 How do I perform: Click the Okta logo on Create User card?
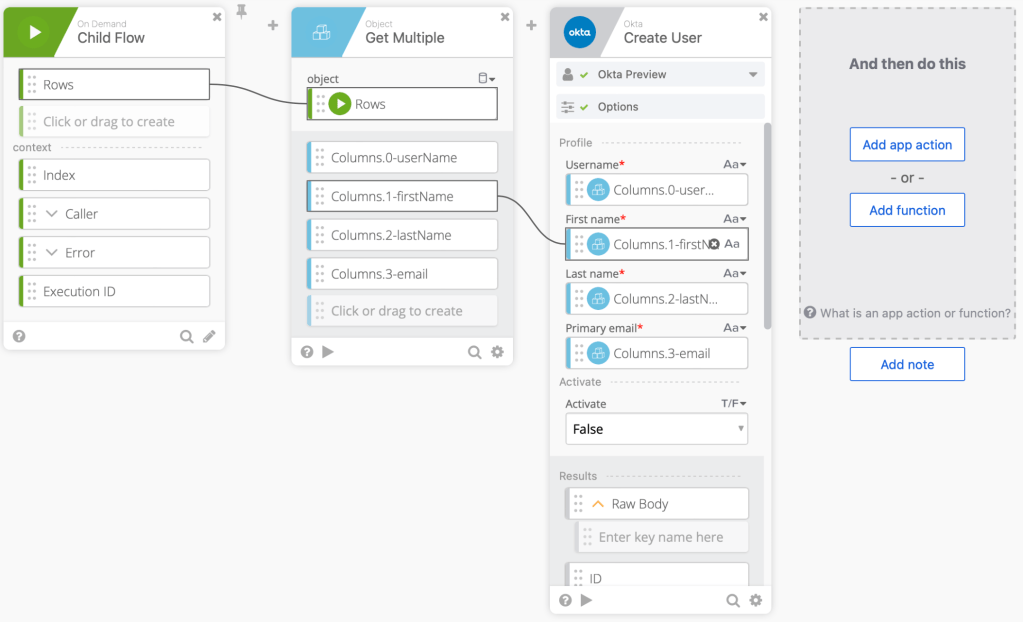coord(579,31)
